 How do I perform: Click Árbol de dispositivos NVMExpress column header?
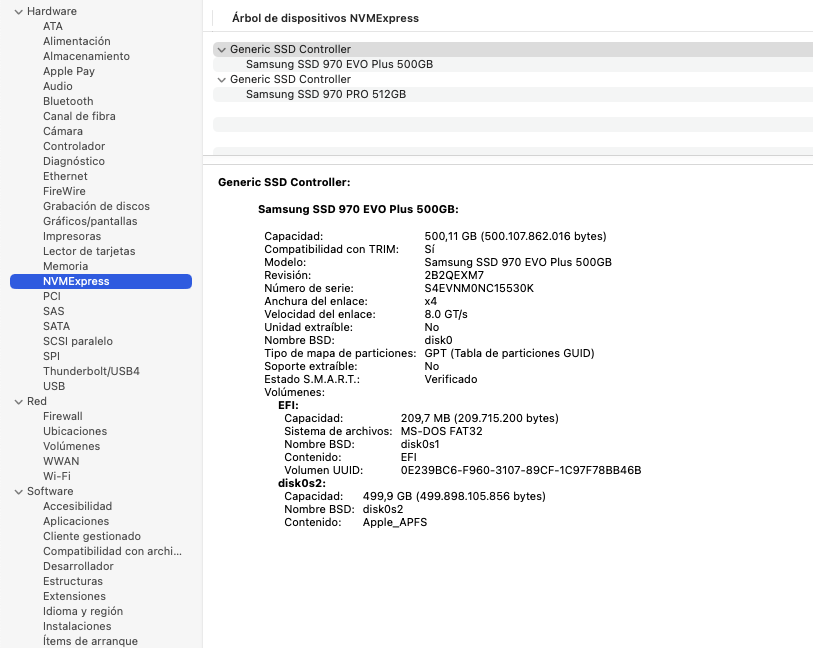coord(325,19)
